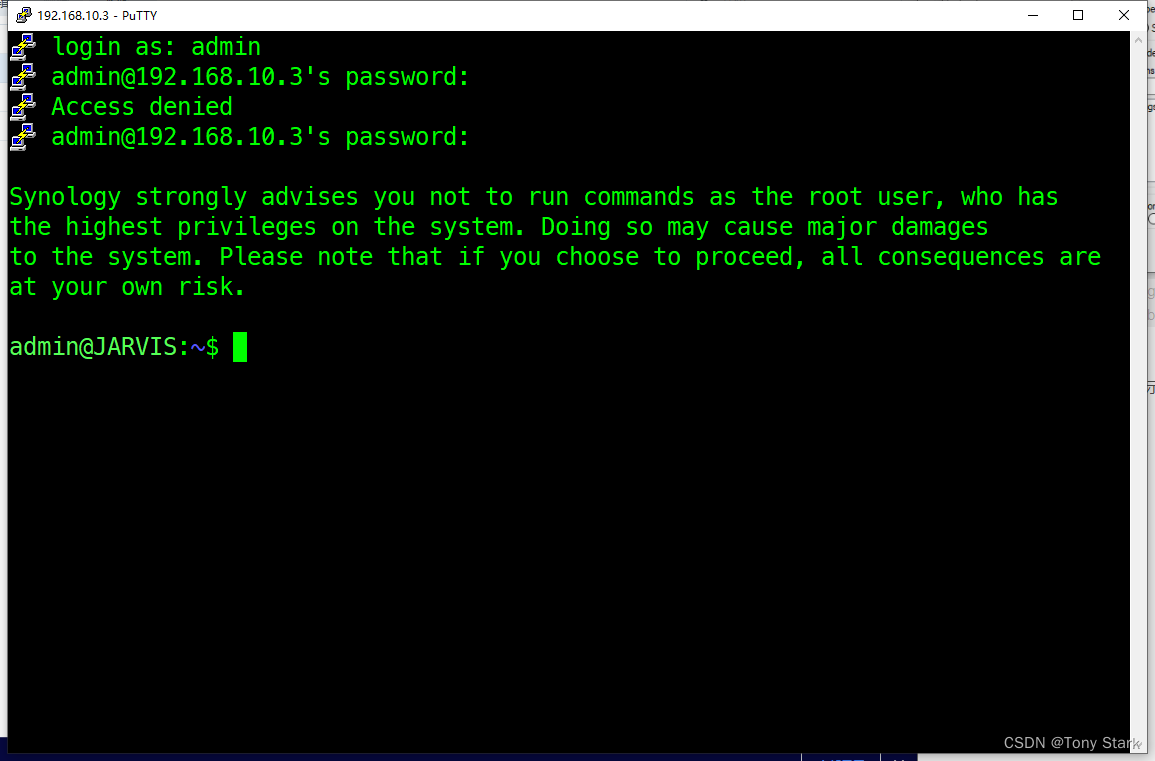Click the bottom-right window resize grip
Viewport: 1155px width, 761px height.
(1139, 746)
